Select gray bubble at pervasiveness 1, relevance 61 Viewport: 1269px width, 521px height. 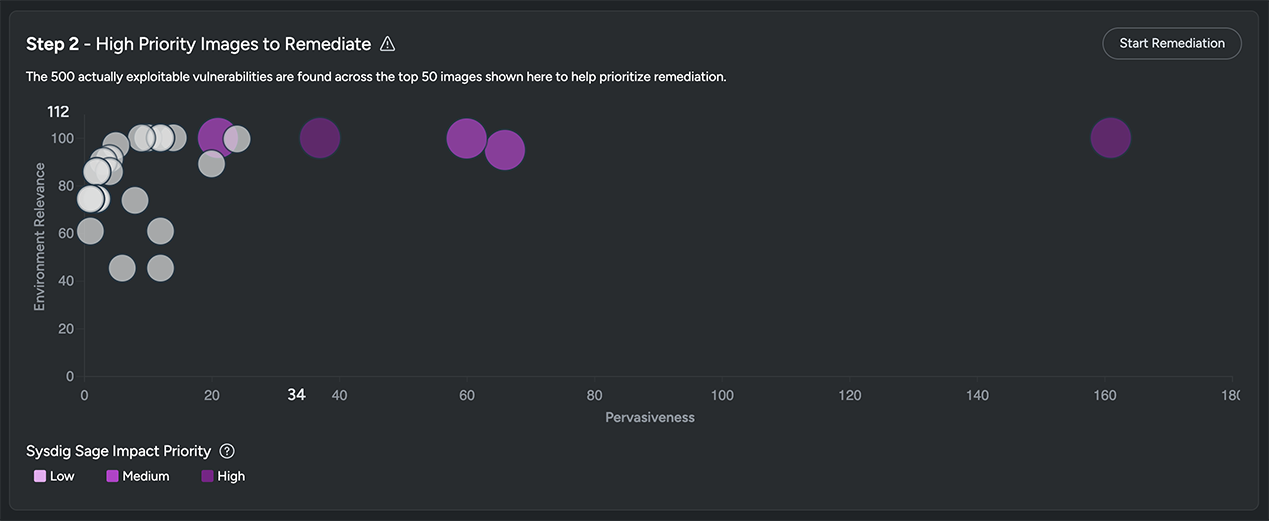point(90,231)
